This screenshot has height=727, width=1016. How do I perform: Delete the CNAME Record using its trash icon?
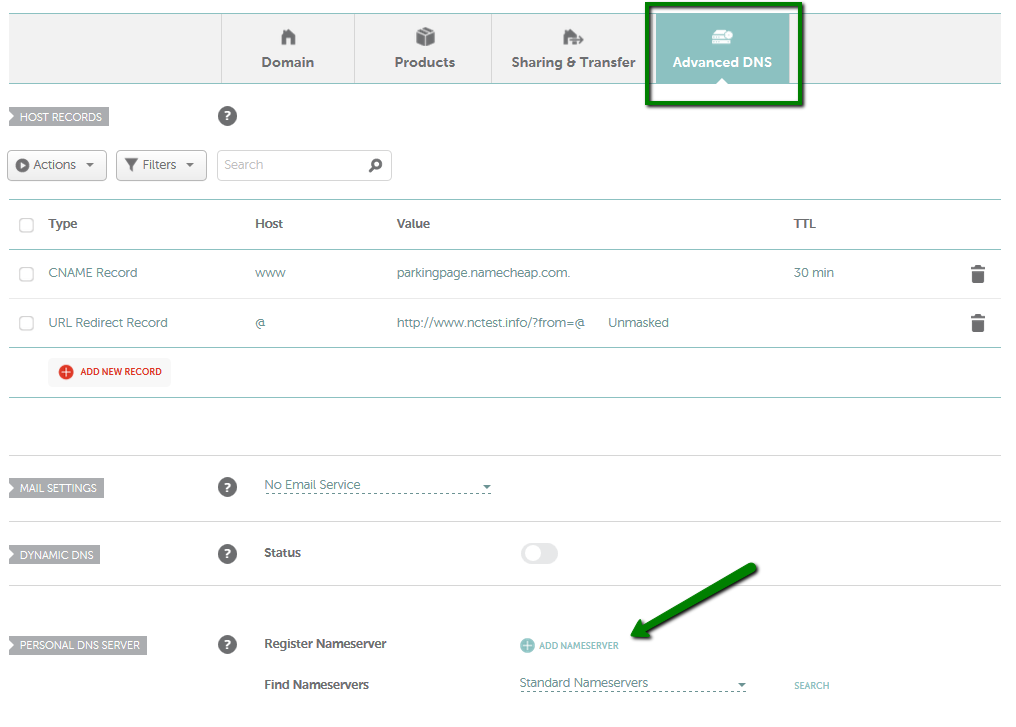tap(978, 273)
